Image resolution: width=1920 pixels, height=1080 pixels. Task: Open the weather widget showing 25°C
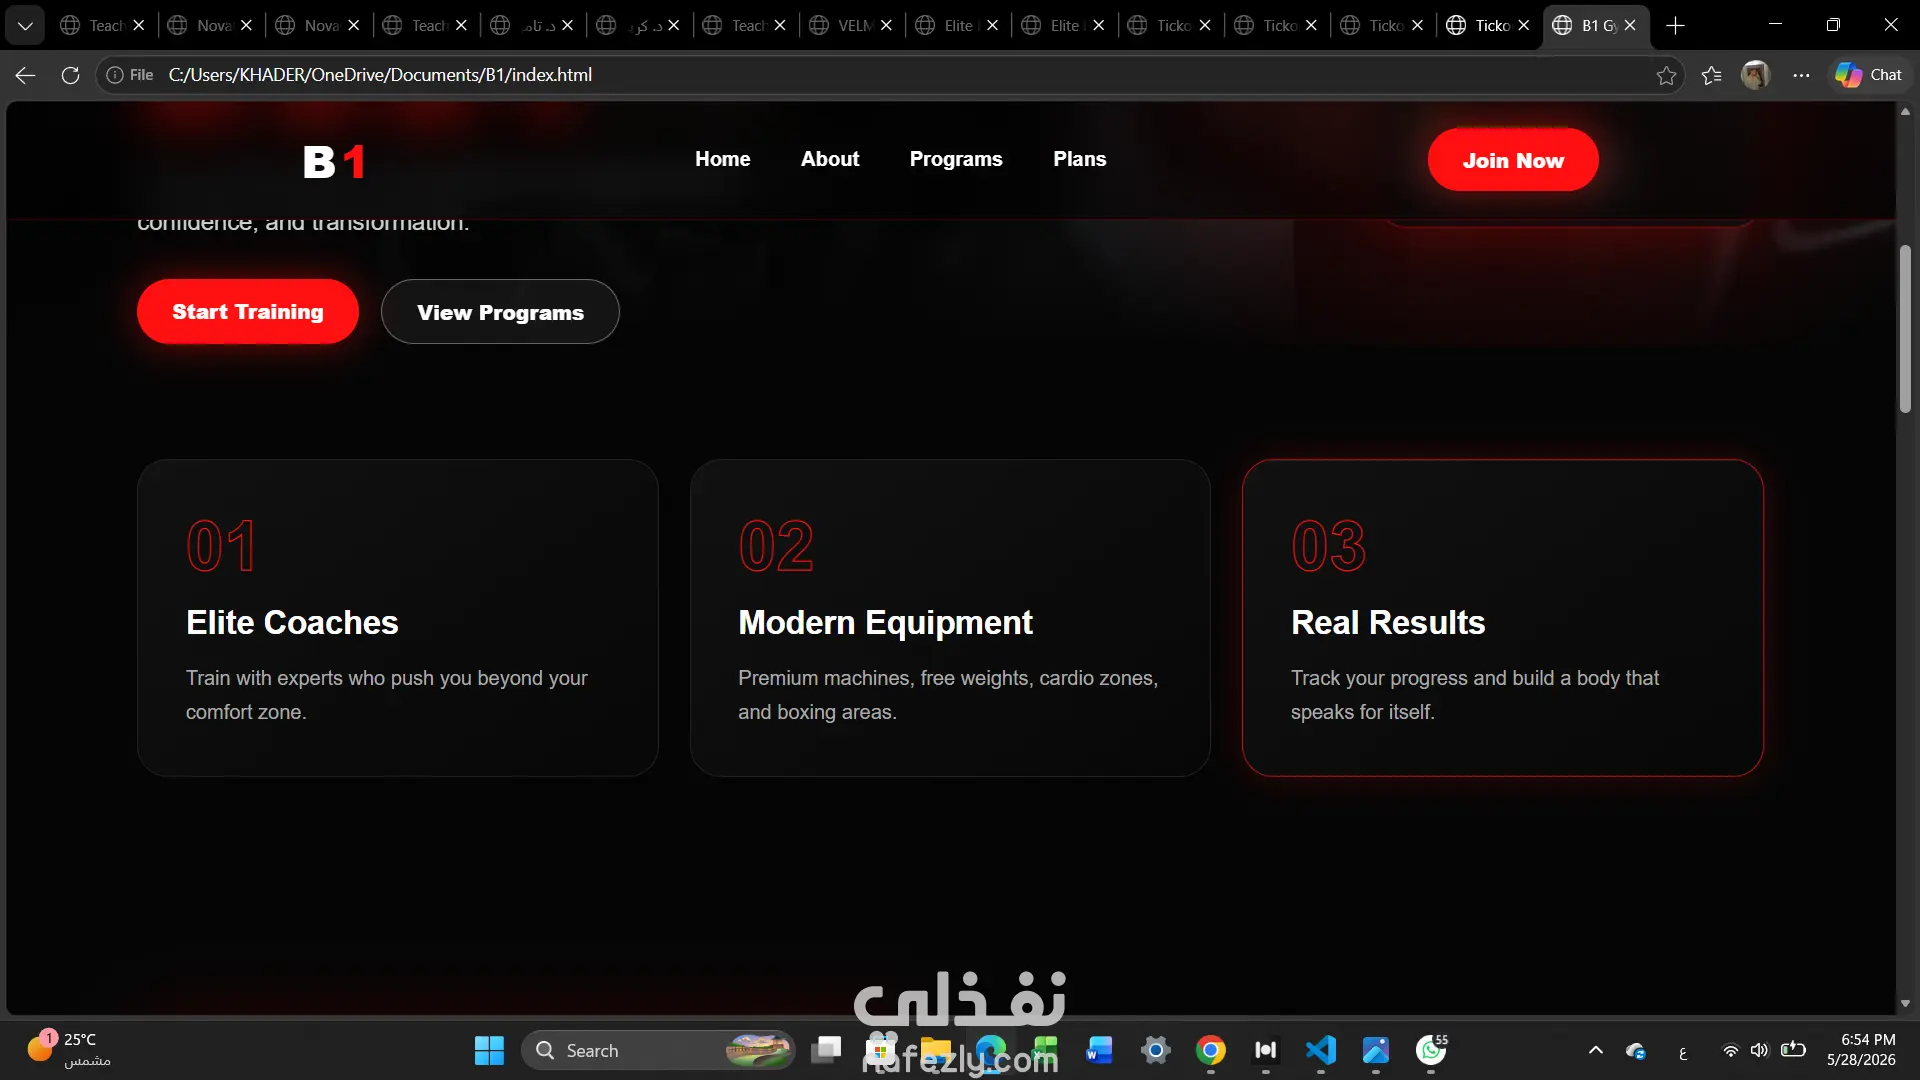[x=70, y=1050]
